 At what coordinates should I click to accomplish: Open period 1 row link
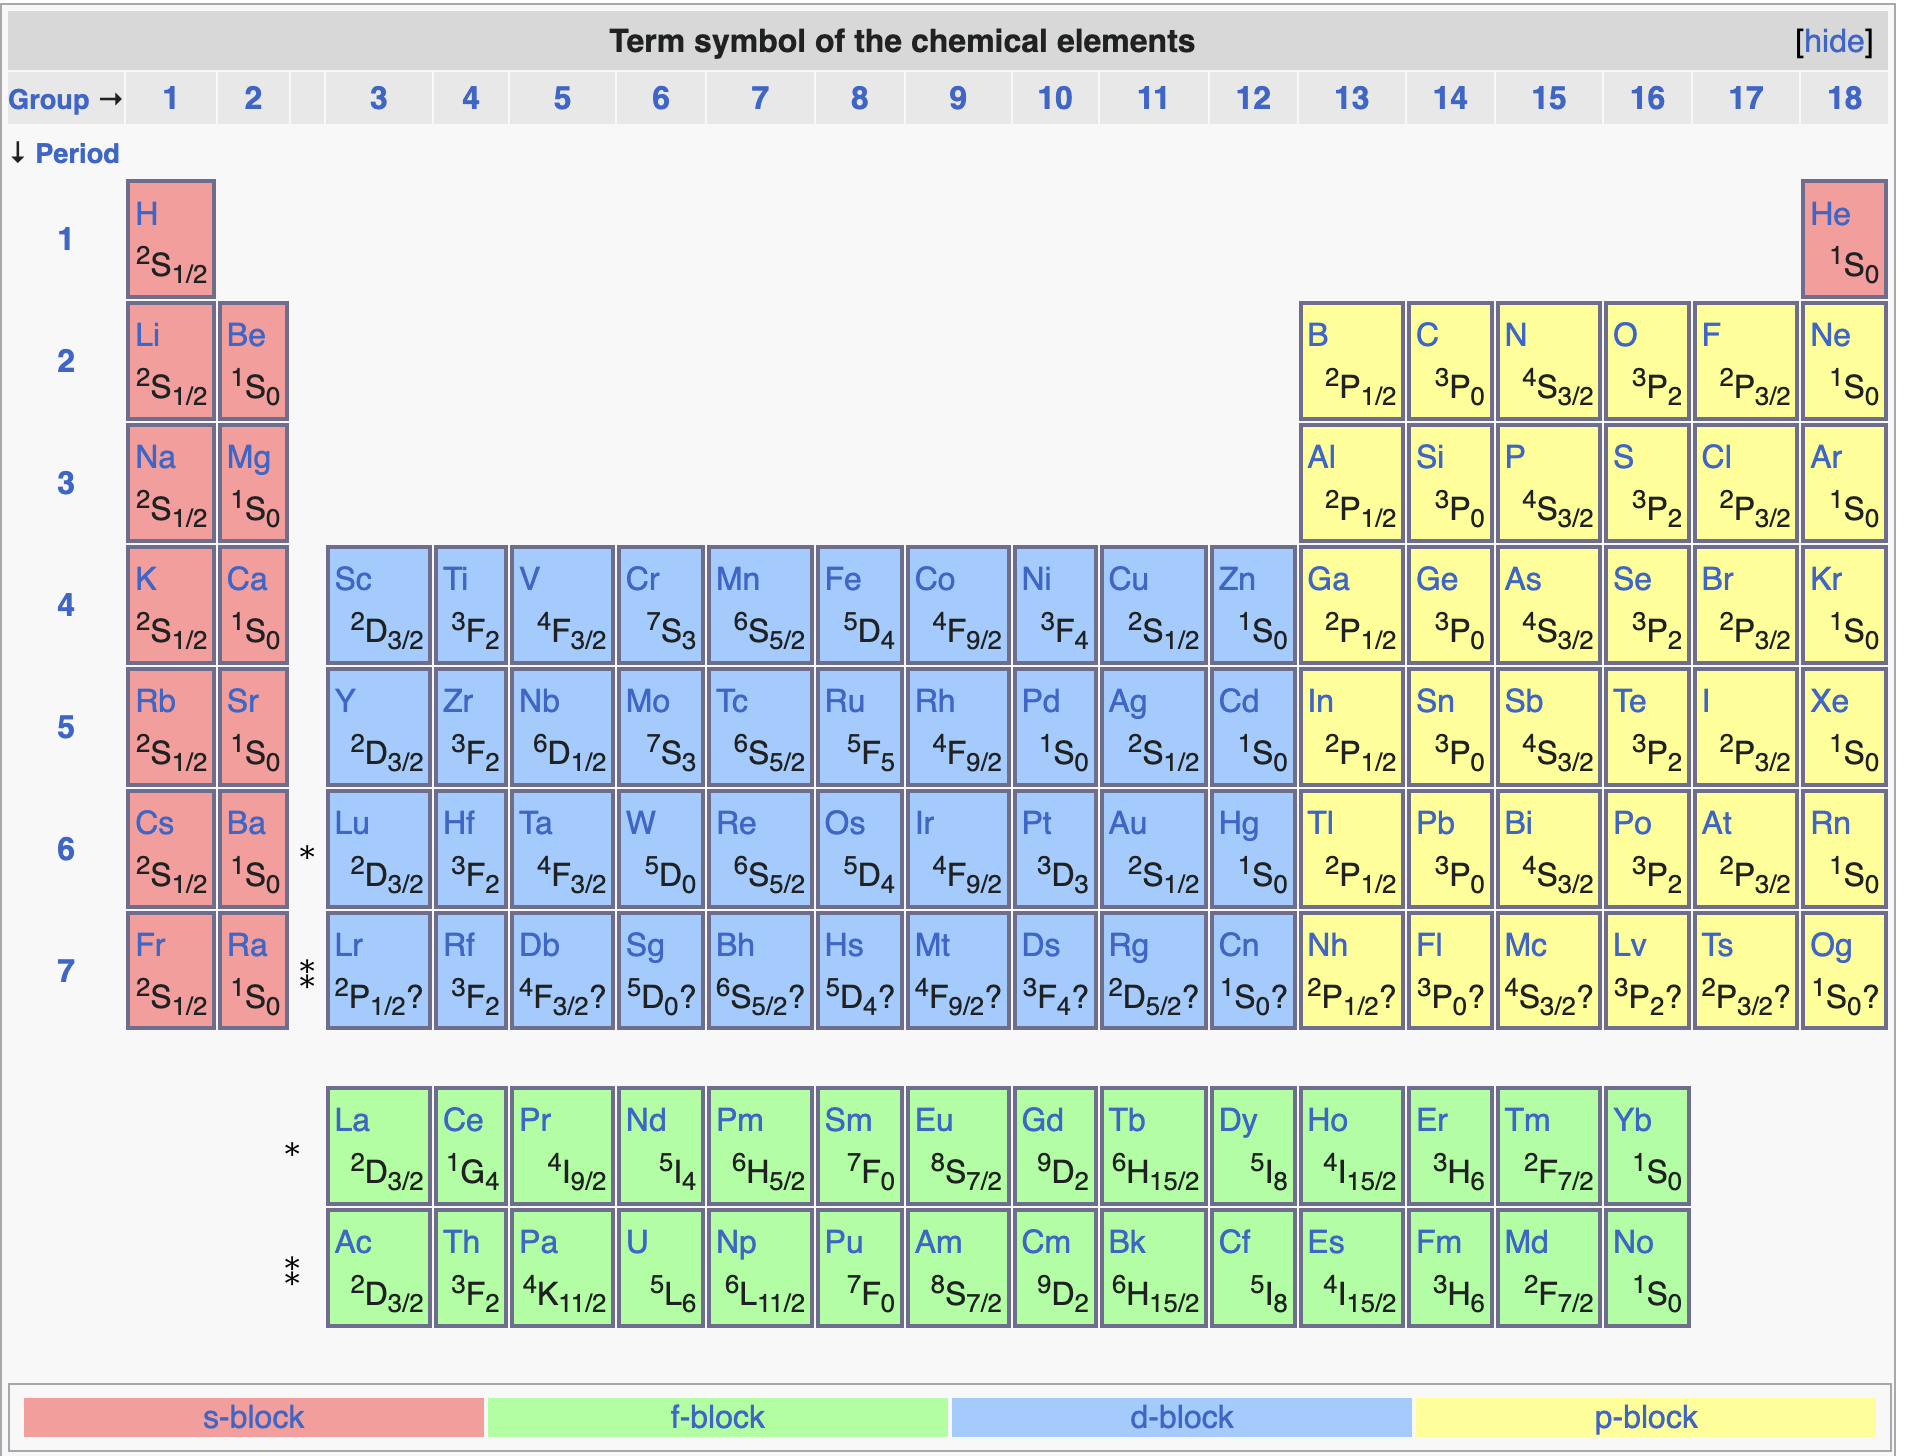(66, 239)
